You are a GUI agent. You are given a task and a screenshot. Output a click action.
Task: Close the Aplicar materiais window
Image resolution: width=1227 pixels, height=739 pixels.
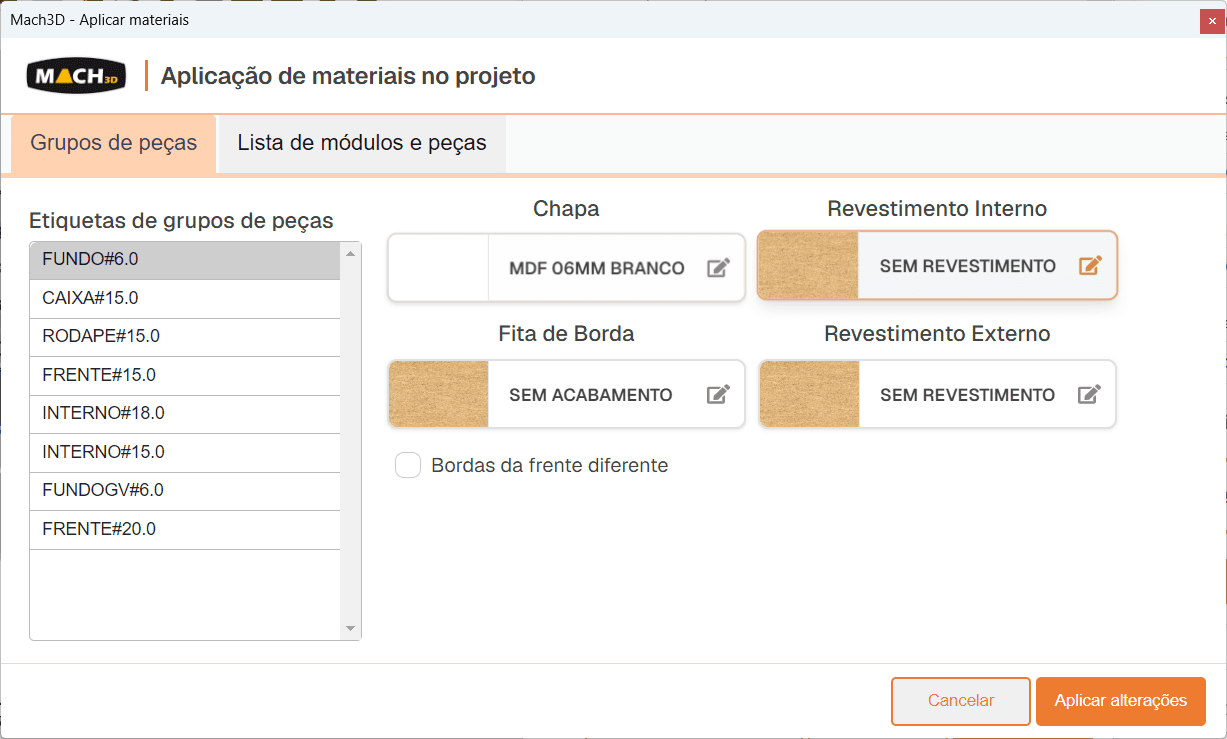(1213, 20)
